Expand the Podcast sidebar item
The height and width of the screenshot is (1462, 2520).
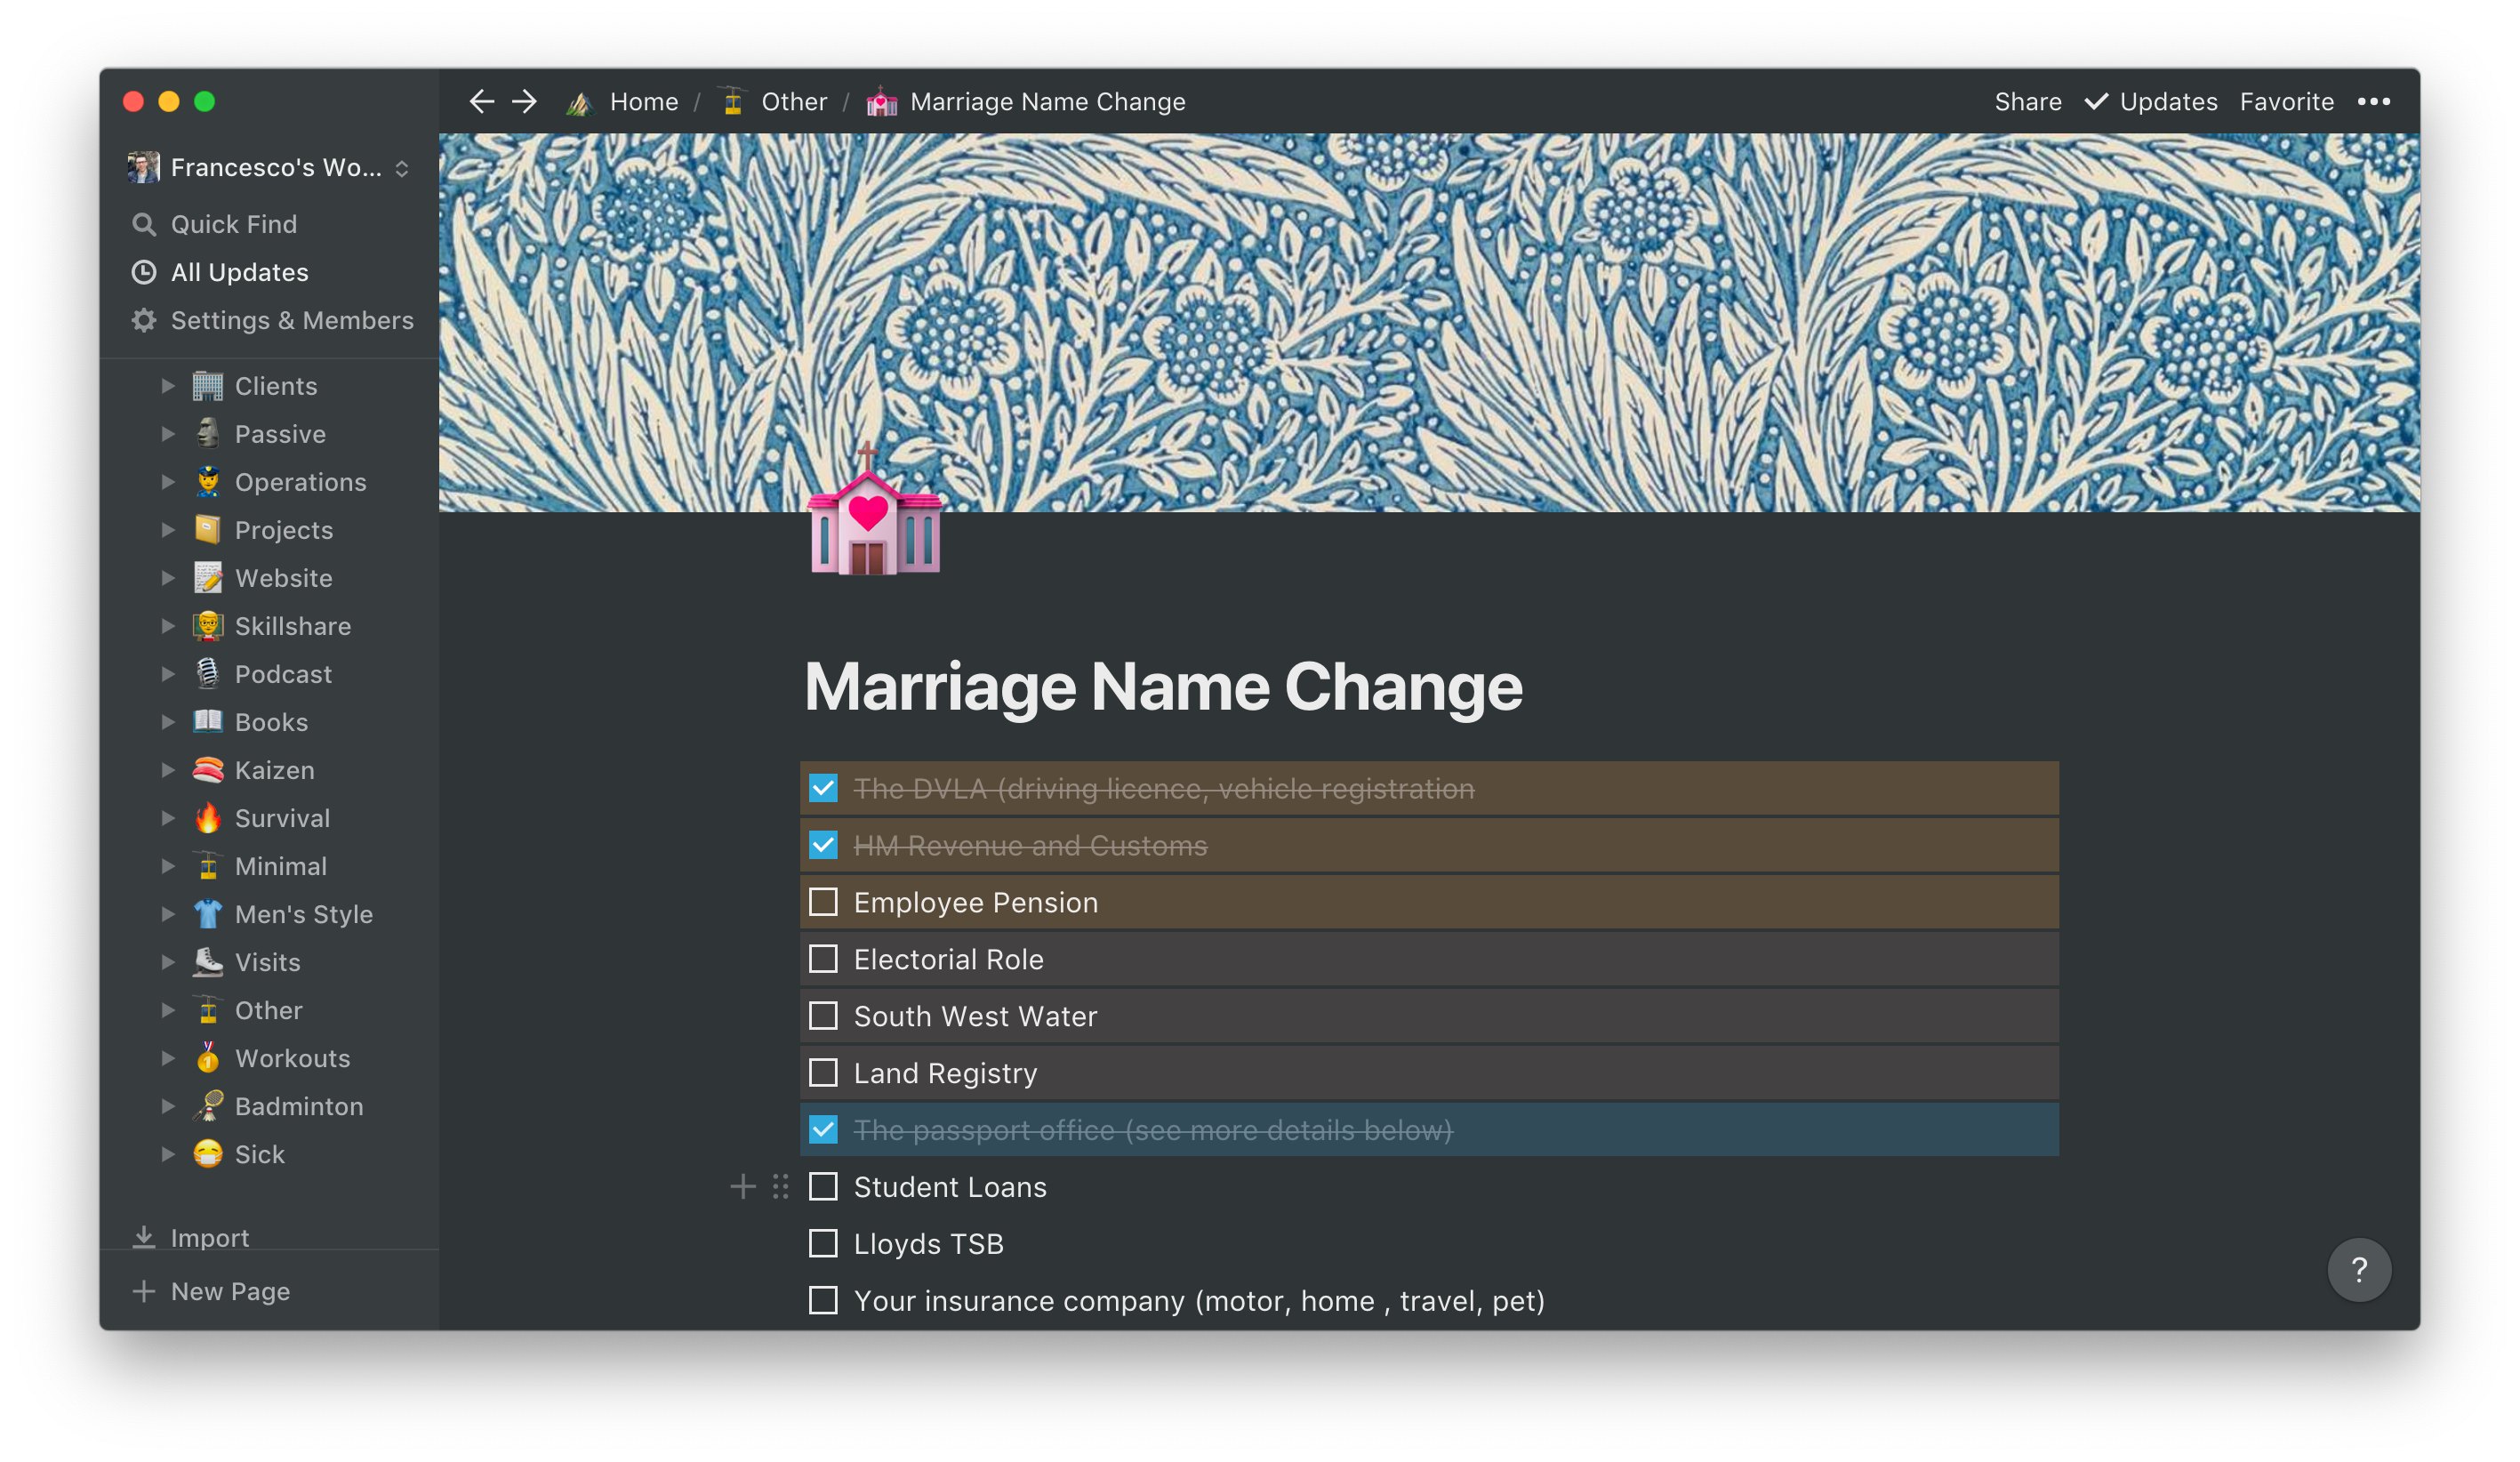168,674
